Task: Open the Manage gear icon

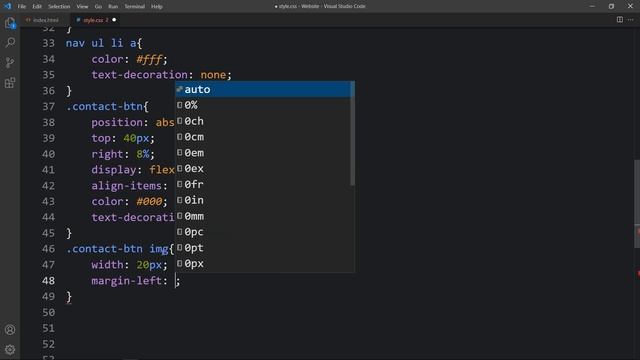Action: pyautogui.click(x=10, y=349)
